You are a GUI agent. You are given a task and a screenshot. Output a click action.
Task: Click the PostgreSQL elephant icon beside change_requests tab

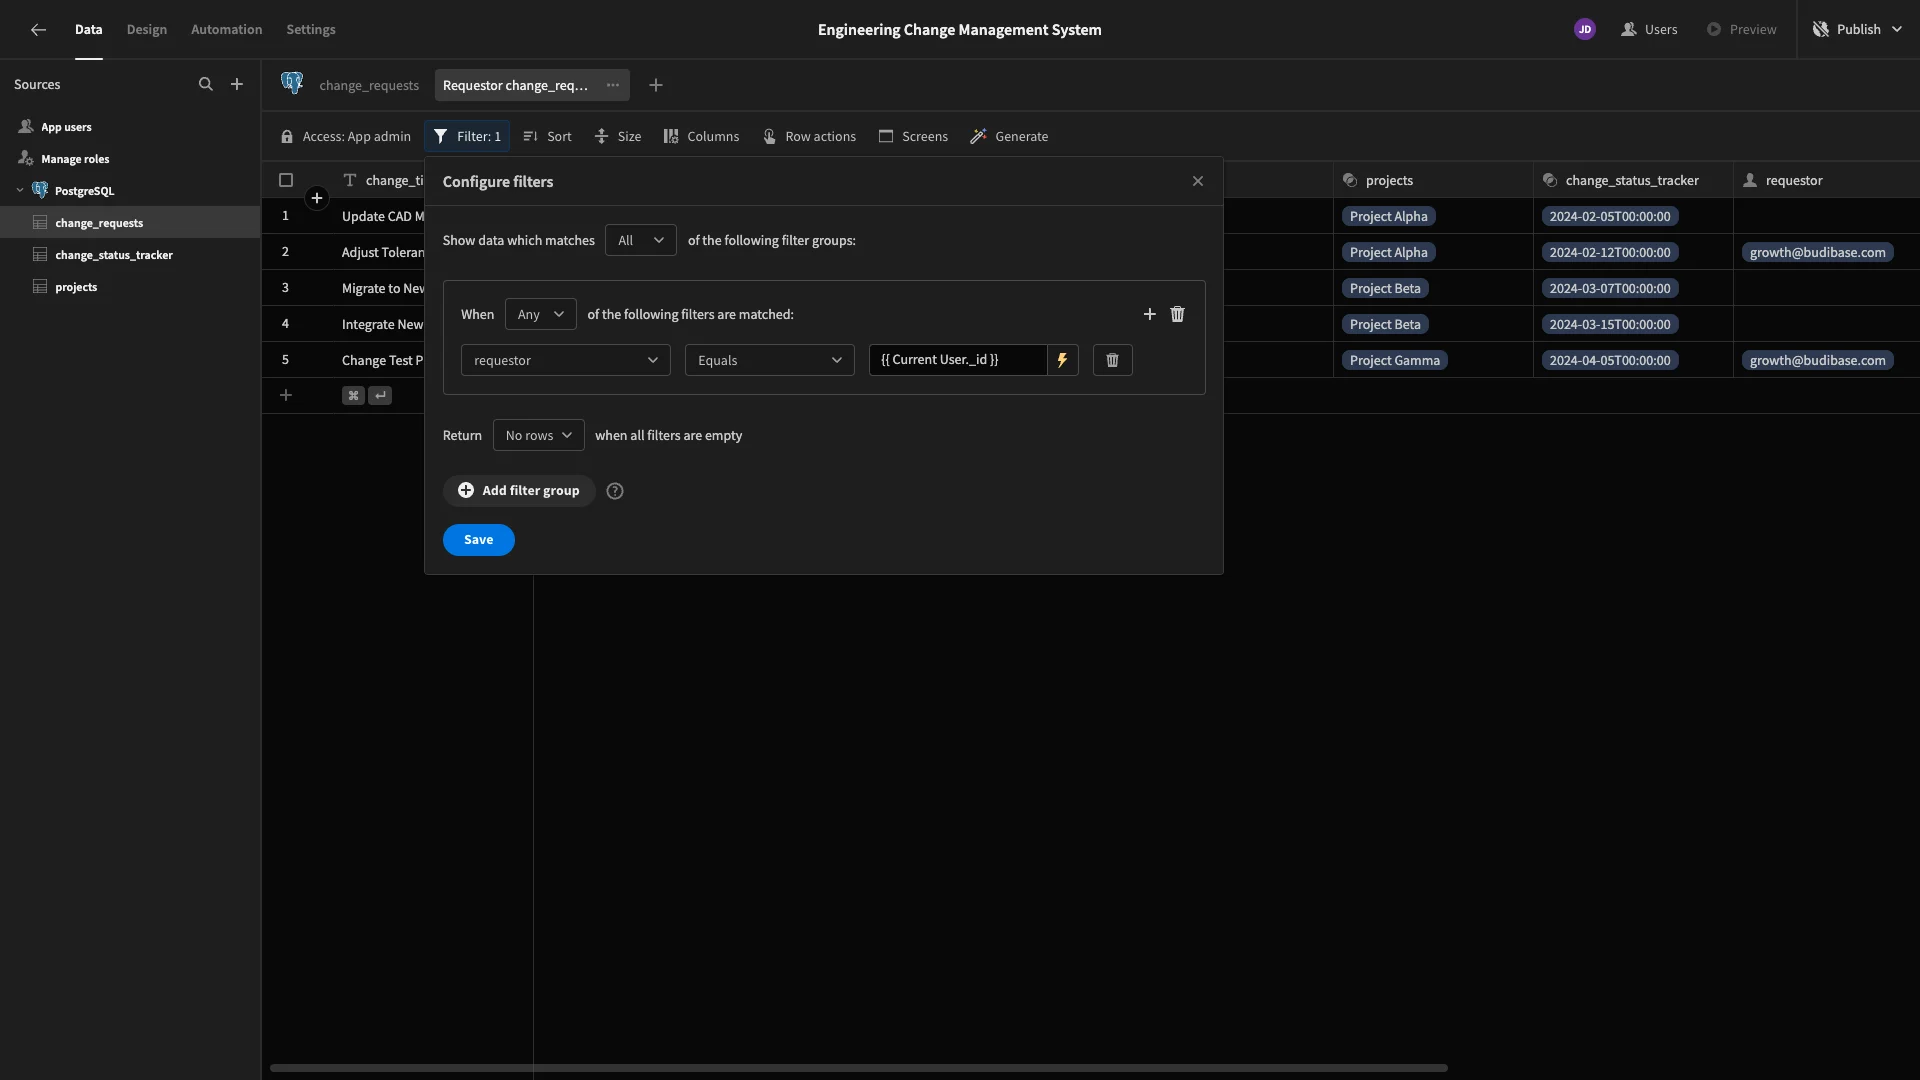[292, 84]
